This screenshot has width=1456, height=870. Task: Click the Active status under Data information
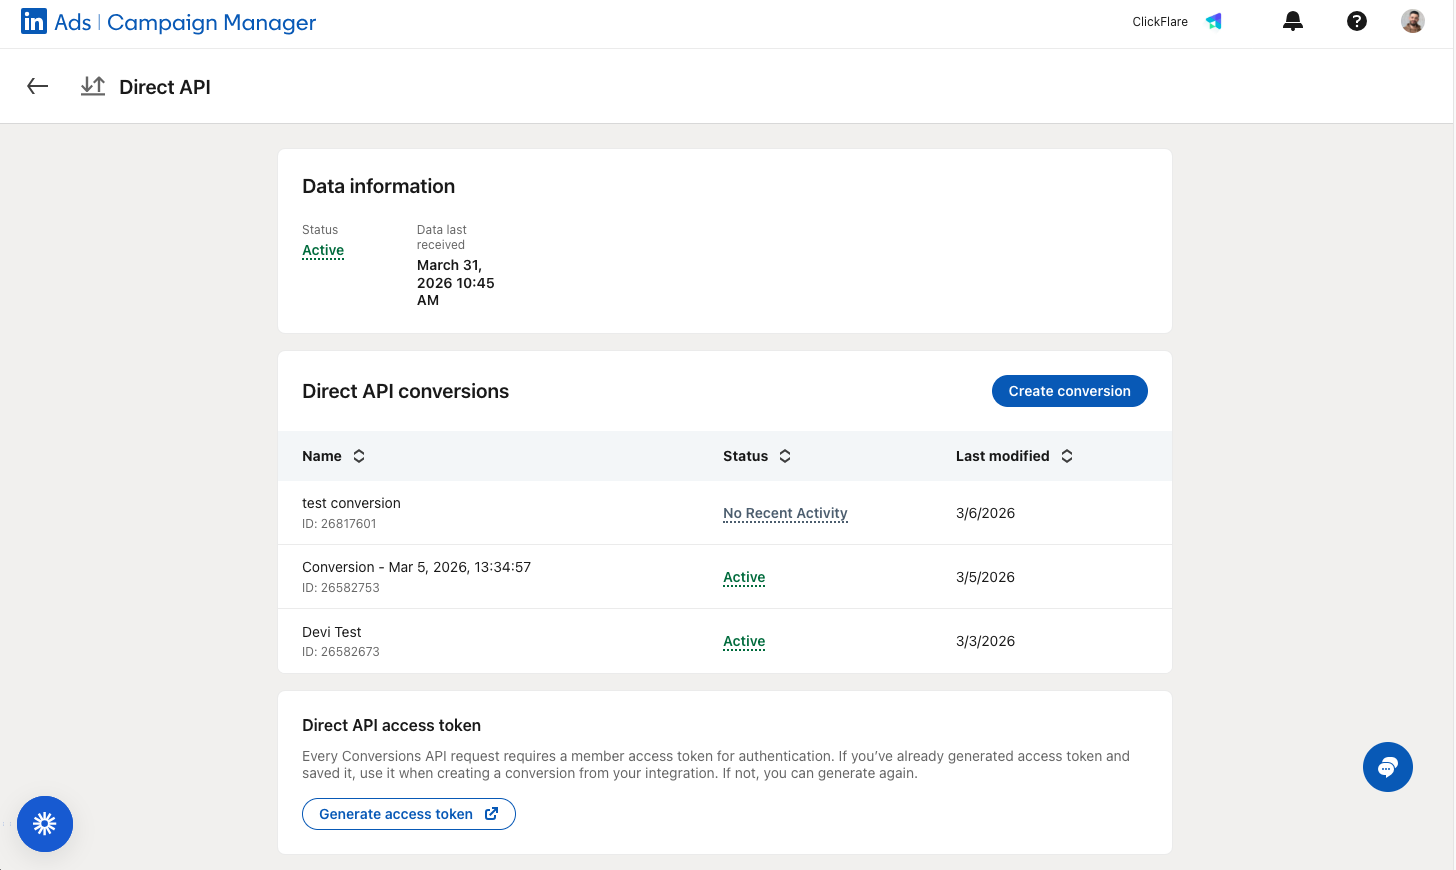[x=323, y=251]
